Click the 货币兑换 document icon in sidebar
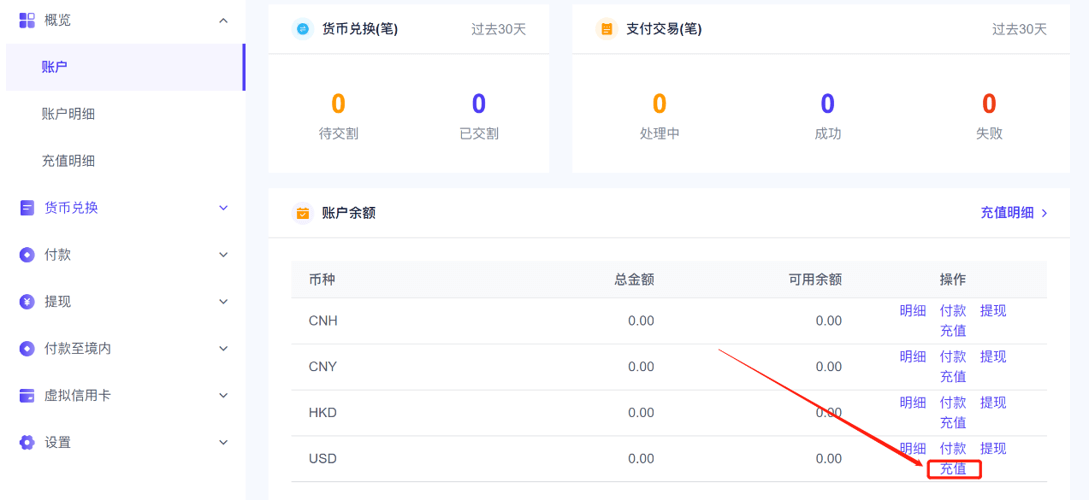The image size is (1090, 502). (26, 208)
